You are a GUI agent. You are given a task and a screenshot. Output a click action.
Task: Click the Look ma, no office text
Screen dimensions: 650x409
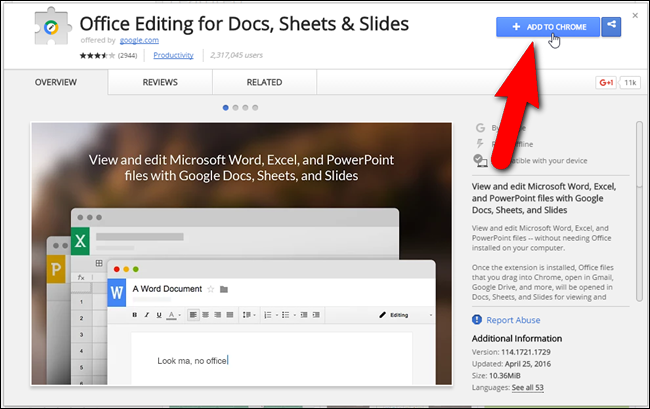click(192, 361)
